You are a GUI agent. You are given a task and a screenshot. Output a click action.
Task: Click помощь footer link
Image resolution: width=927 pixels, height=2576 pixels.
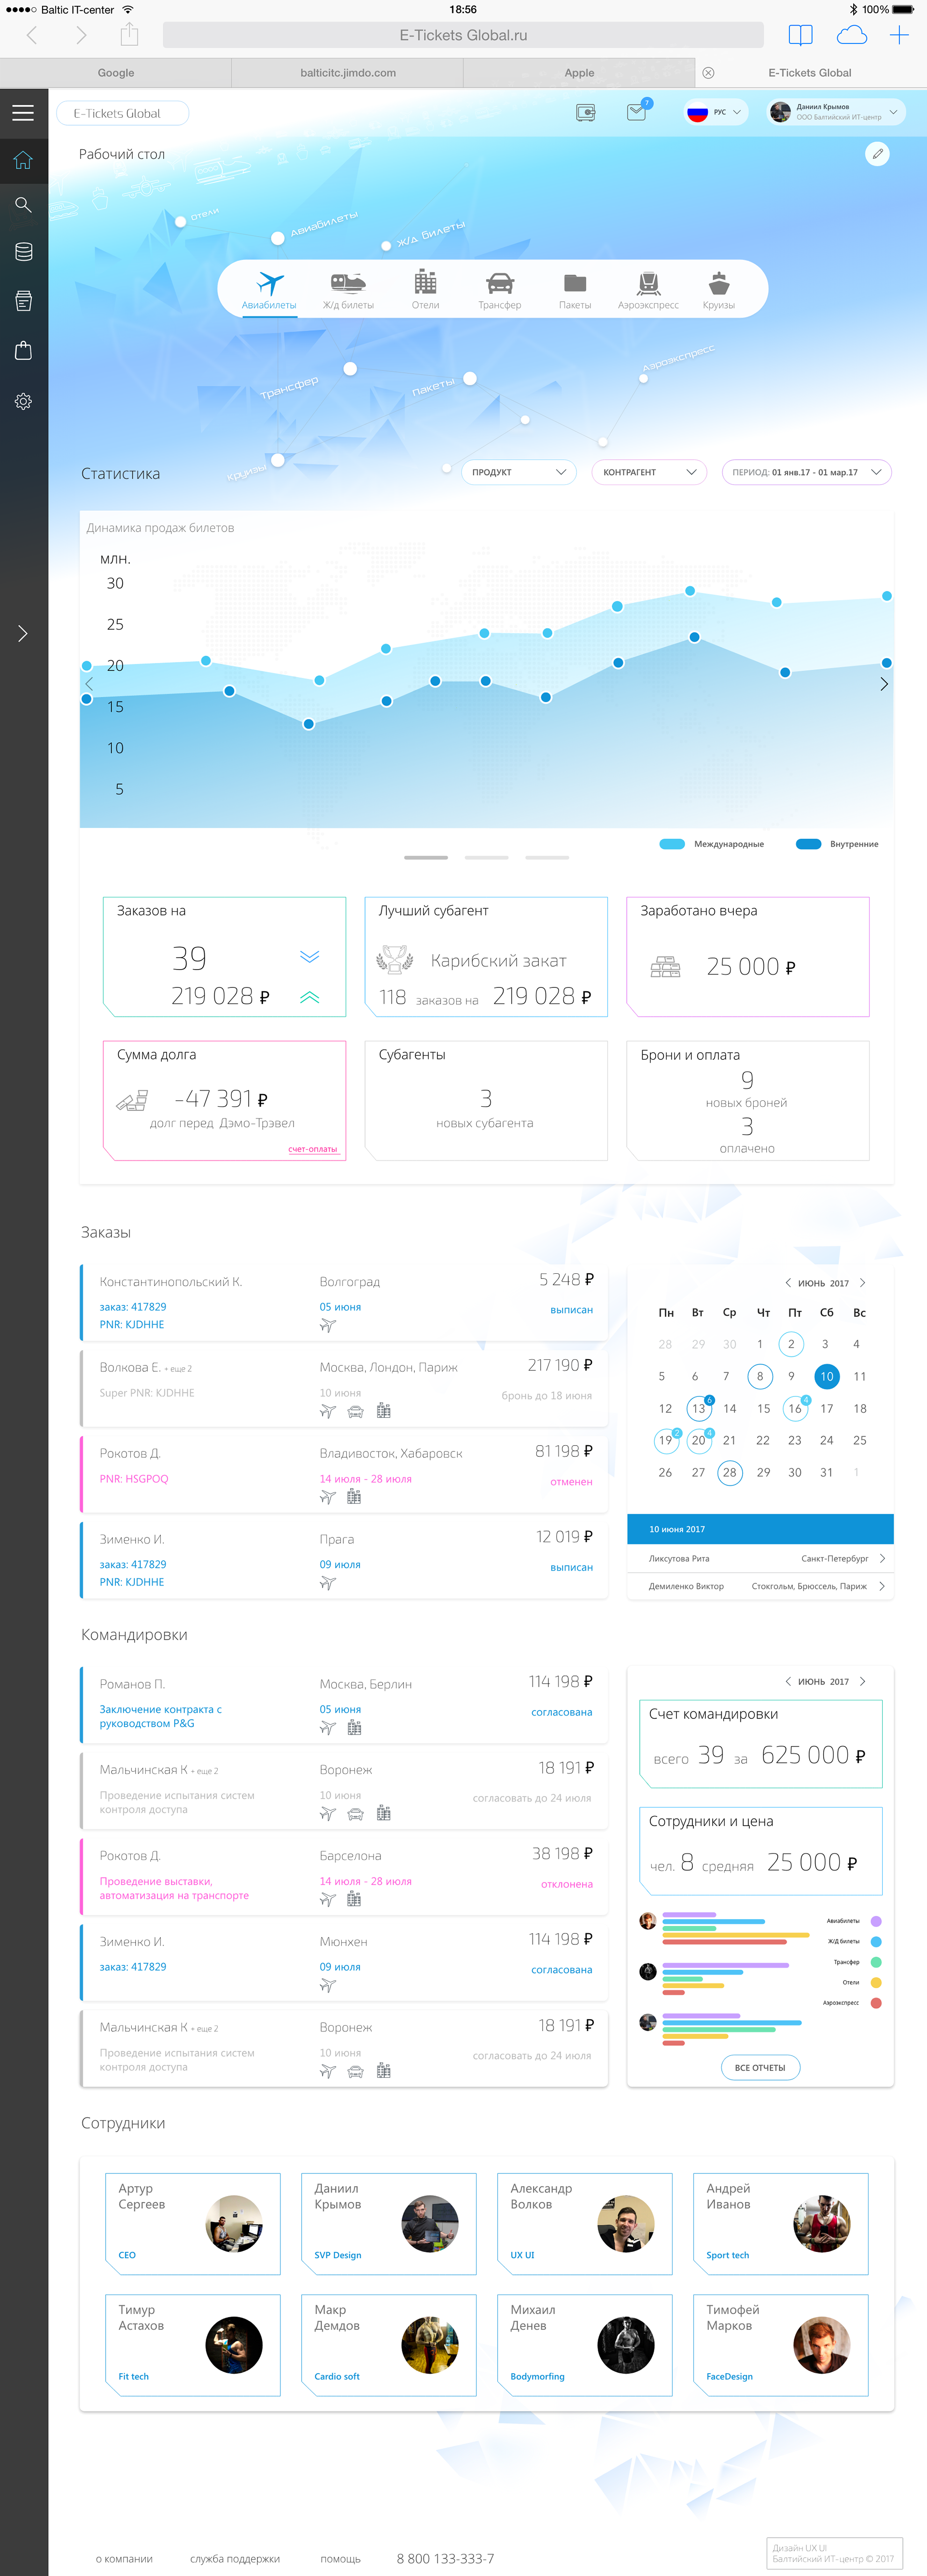coord(341,2559)
